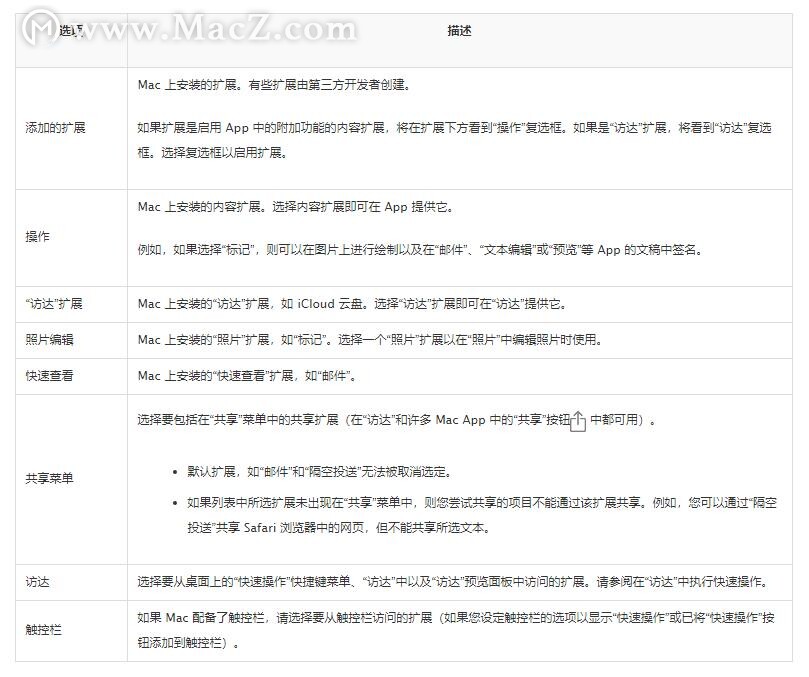
Task: Click the 访达 row label
Action: click(37, 582)
